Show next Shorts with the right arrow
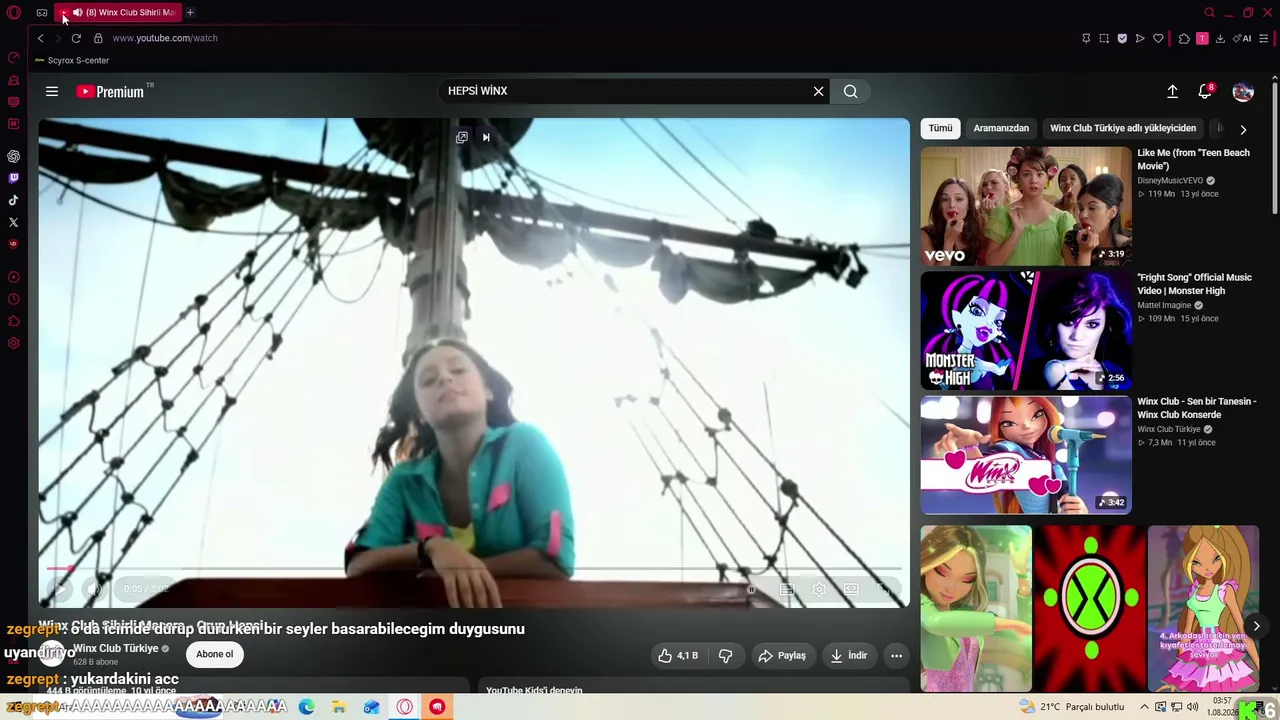This screenshot has height=720, width=1280. pos(1256,626)
